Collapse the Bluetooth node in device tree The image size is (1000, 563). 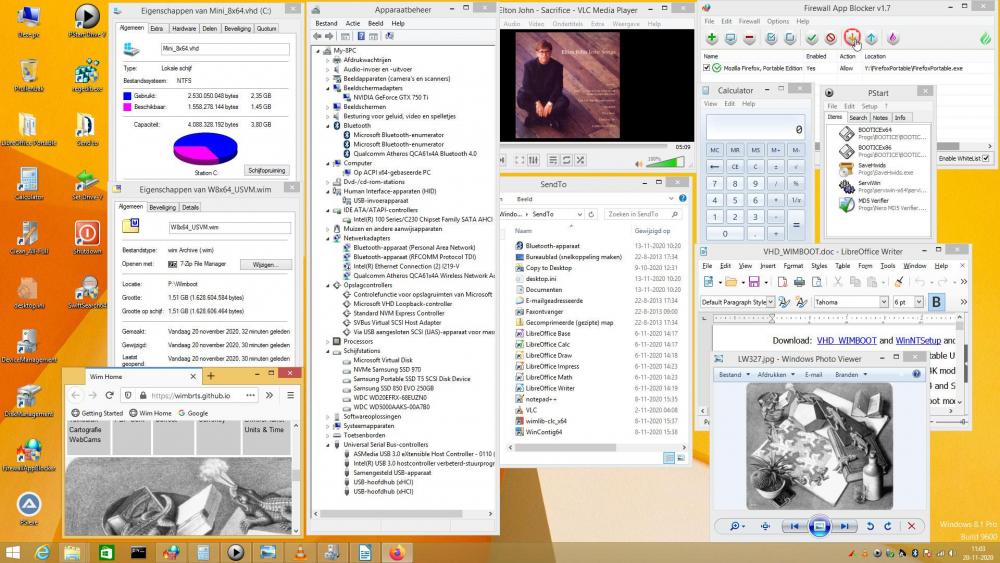click(x=328, y=125)
